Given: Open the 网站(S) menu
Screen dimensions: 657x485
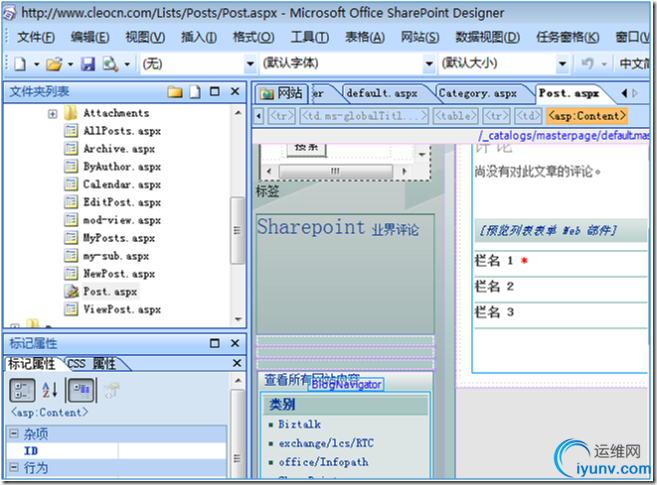Looking at the screenshot, I should [x=420, y=37].
